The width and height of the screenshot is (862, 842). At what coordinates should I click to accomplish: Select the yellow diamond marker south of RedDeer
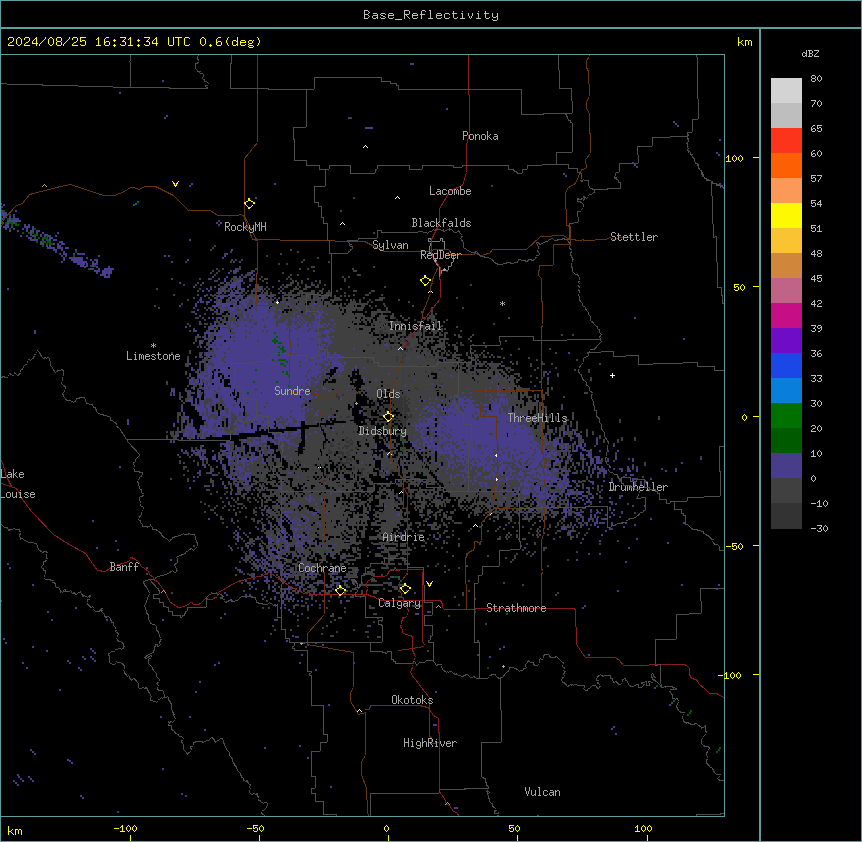(x=426, y=281)
